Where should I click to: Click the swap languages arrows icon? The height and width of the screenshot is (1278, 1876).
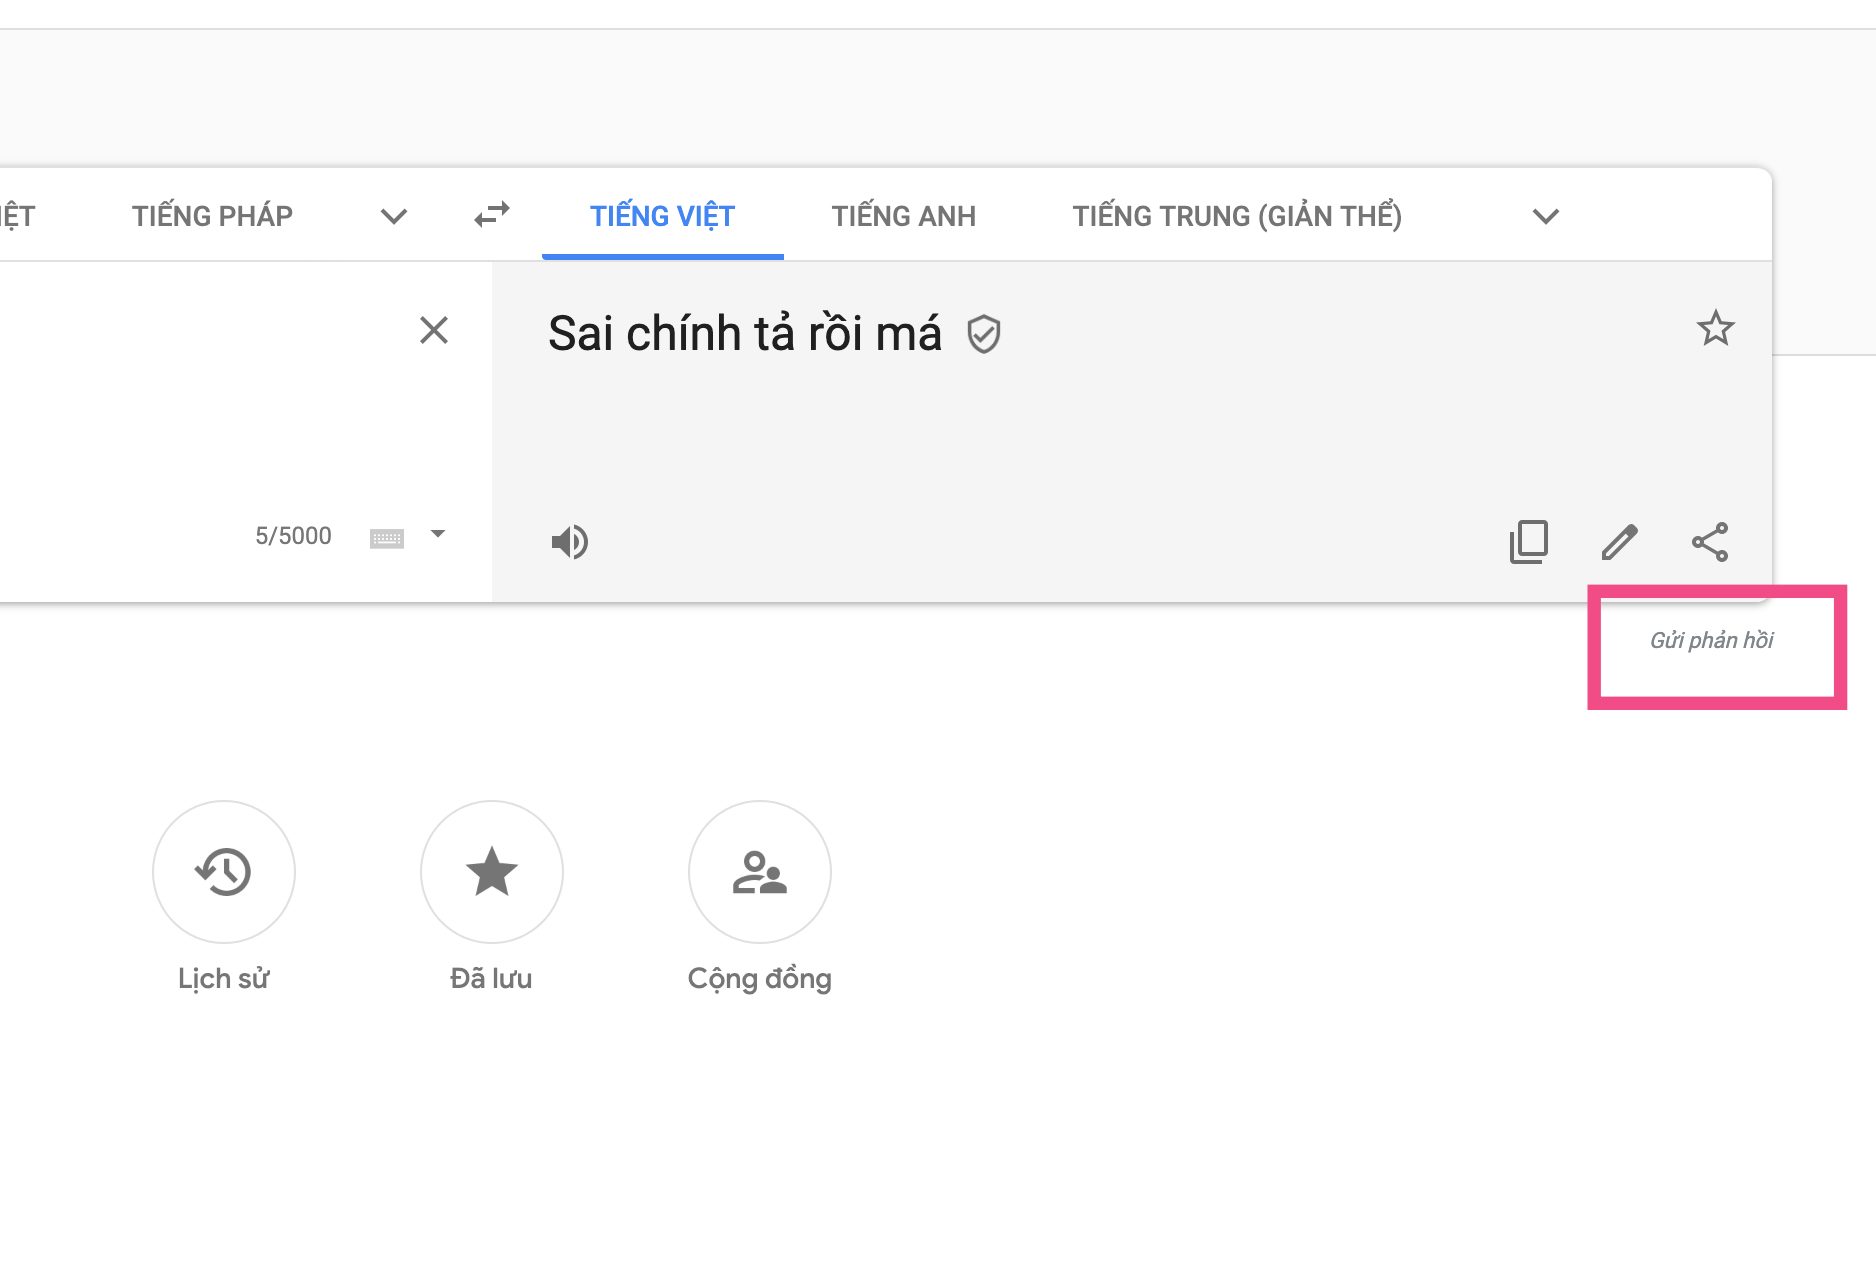[490, 215]
